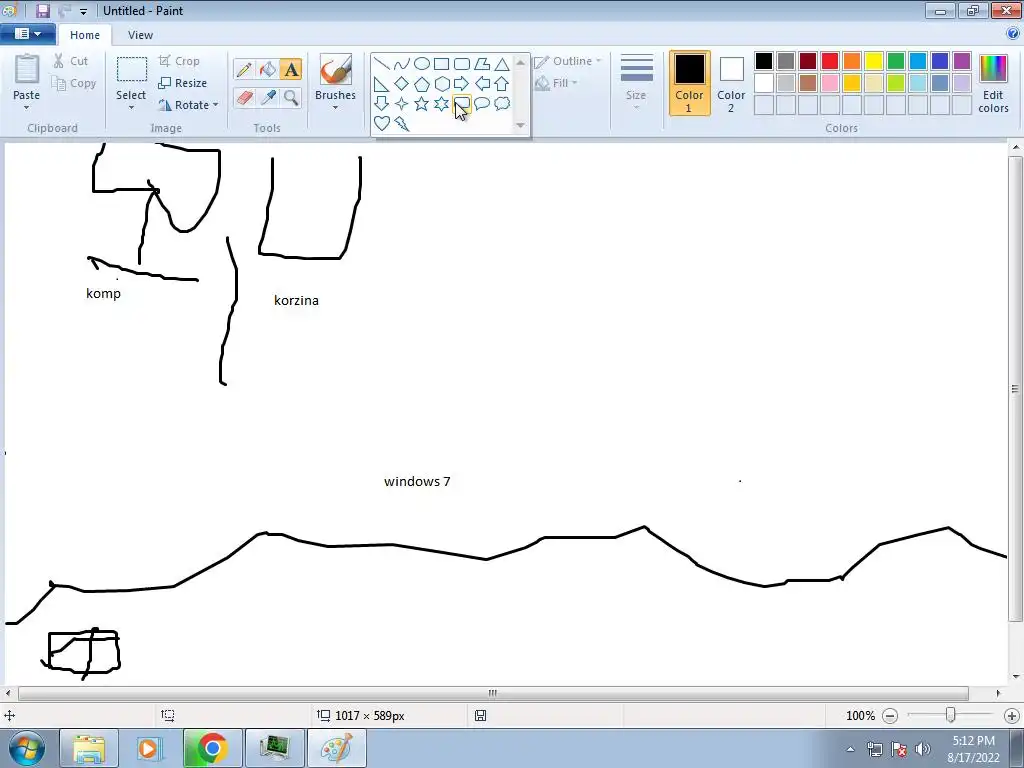The width and height of the screenshot is (1024, 768).
Task: Pick the yellow color swatch
Action: (874, 61)
